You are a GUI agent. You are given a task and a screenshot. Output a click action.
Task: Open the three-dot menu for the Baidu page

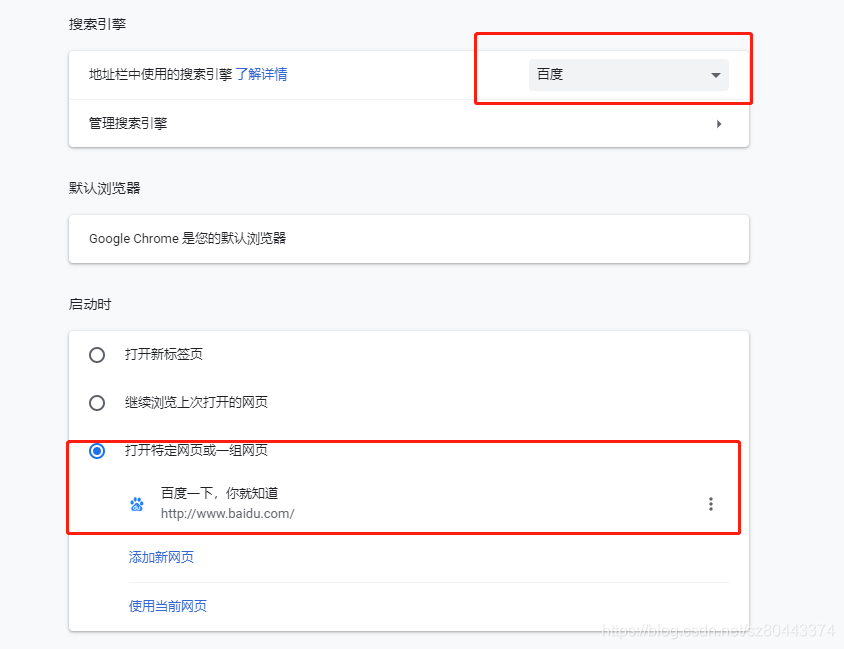[711, 504]
